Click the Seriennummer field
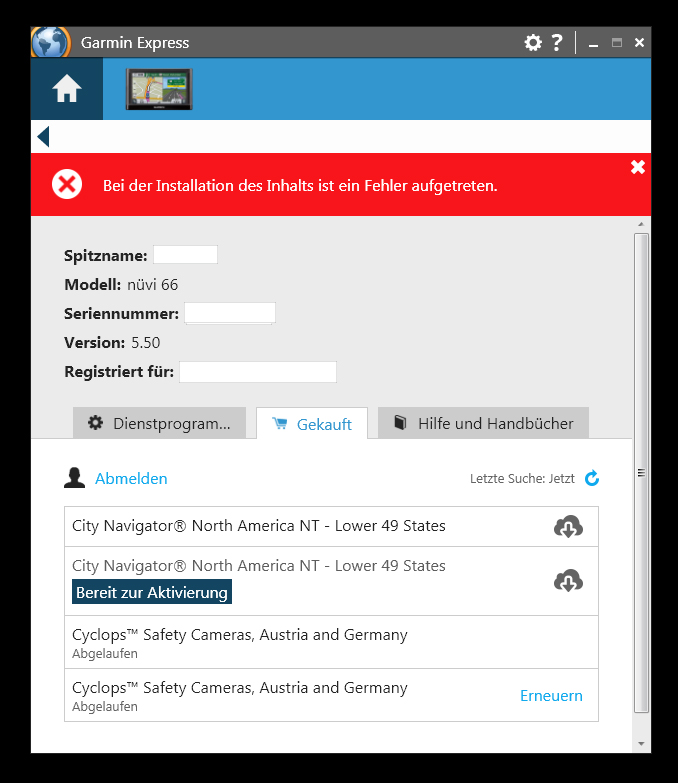Image resolution: width=678 pixels, height=783 pixels. [x=230, y=313]
